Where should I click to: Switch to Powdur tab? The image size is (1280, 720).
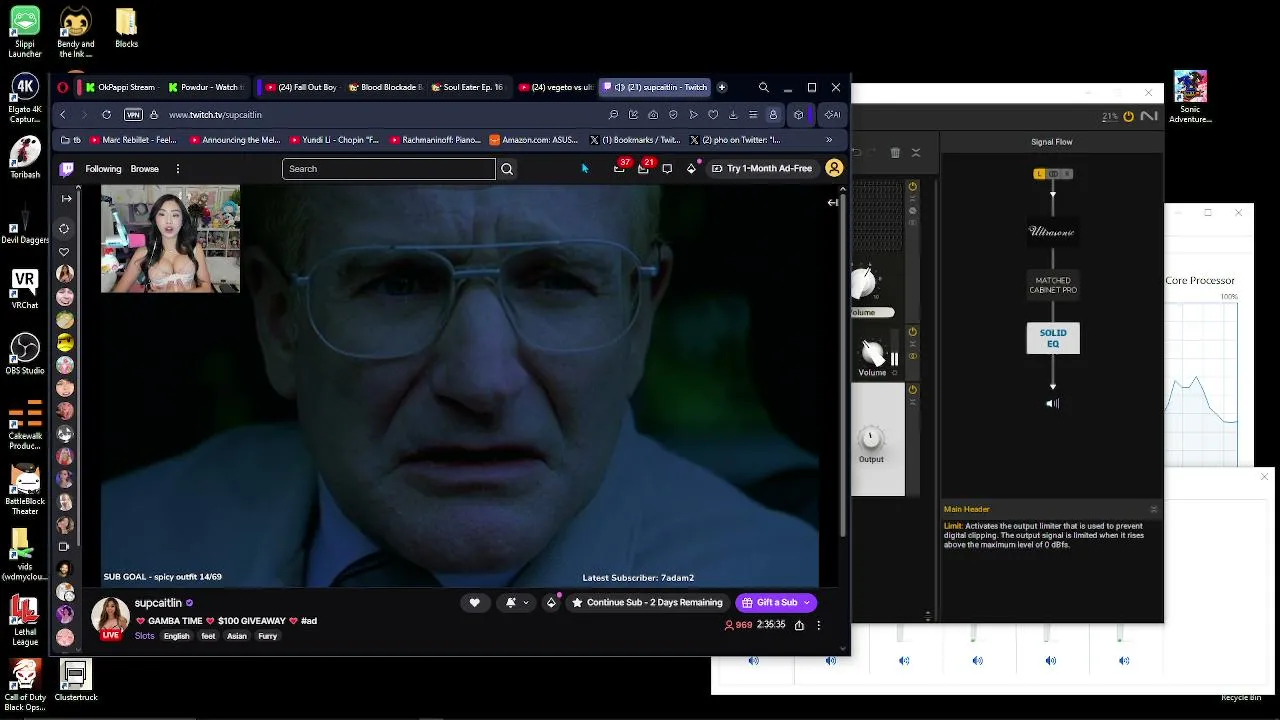pos(204,87)
